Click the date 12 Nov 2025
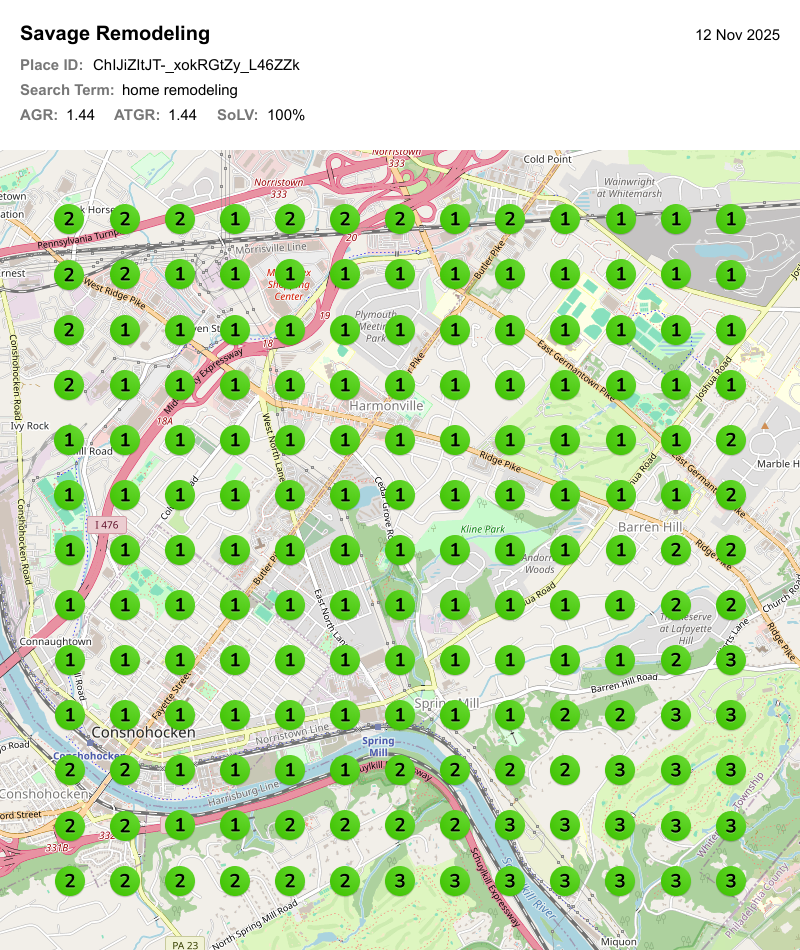The width and height of the screenshot is (800, 950). click(x=738, y=35)
